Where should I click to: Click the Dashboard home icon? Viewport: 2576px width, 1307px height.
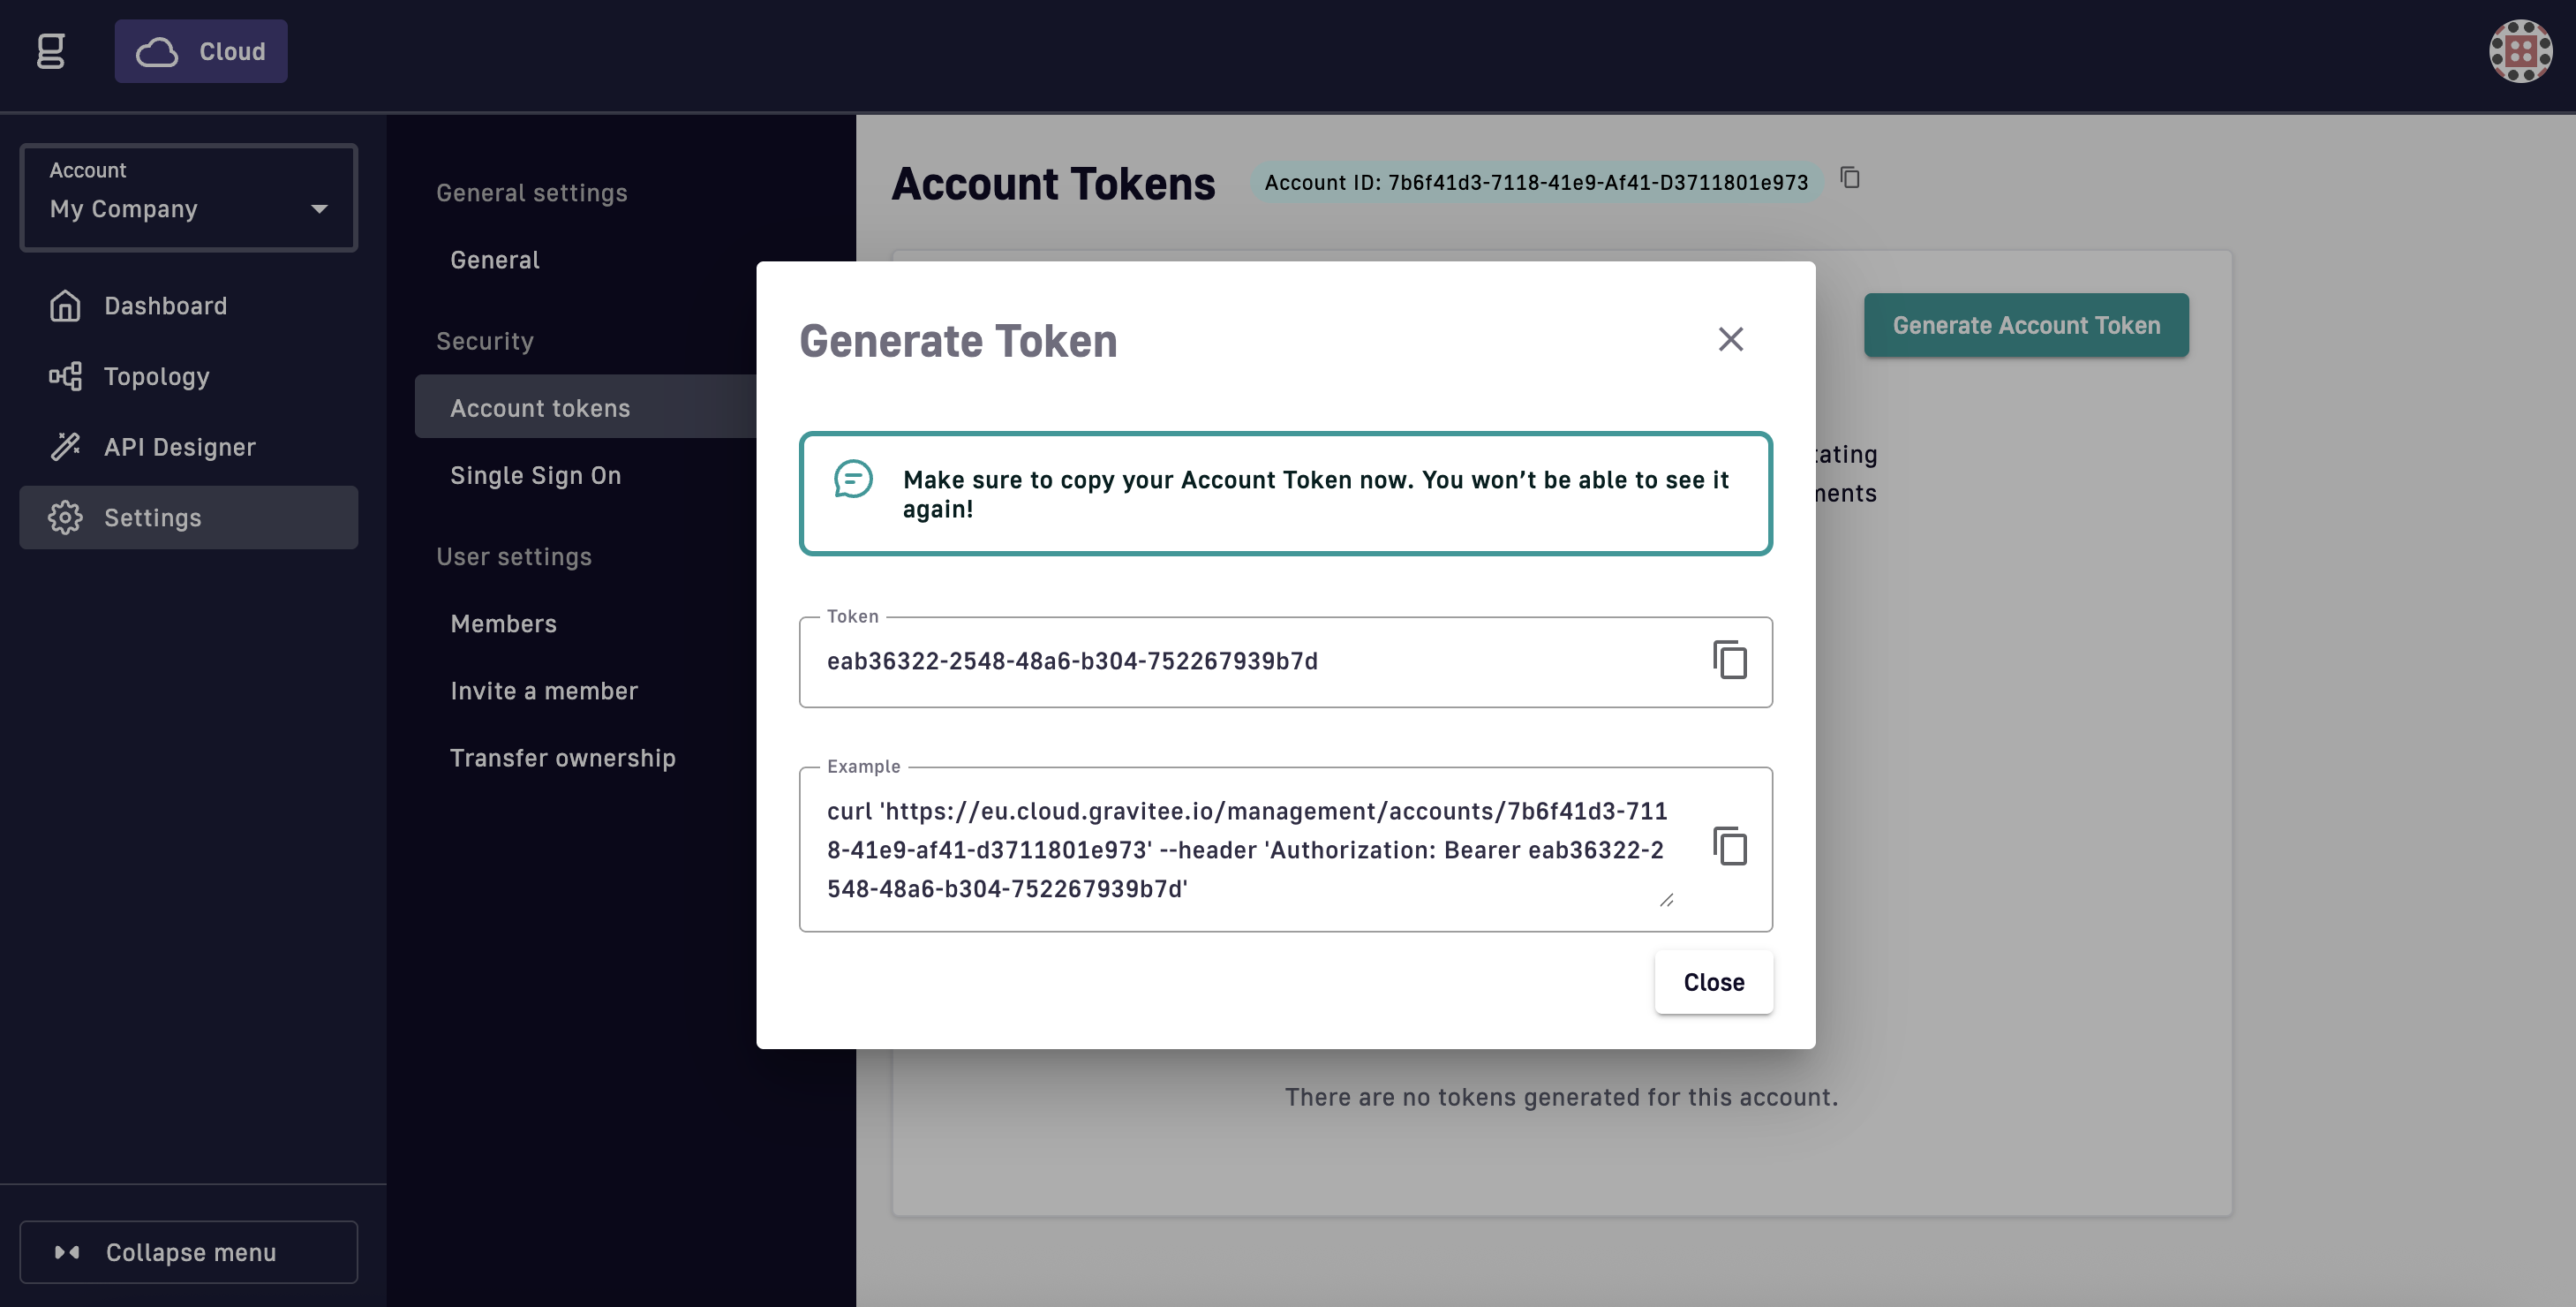(65, 306)
